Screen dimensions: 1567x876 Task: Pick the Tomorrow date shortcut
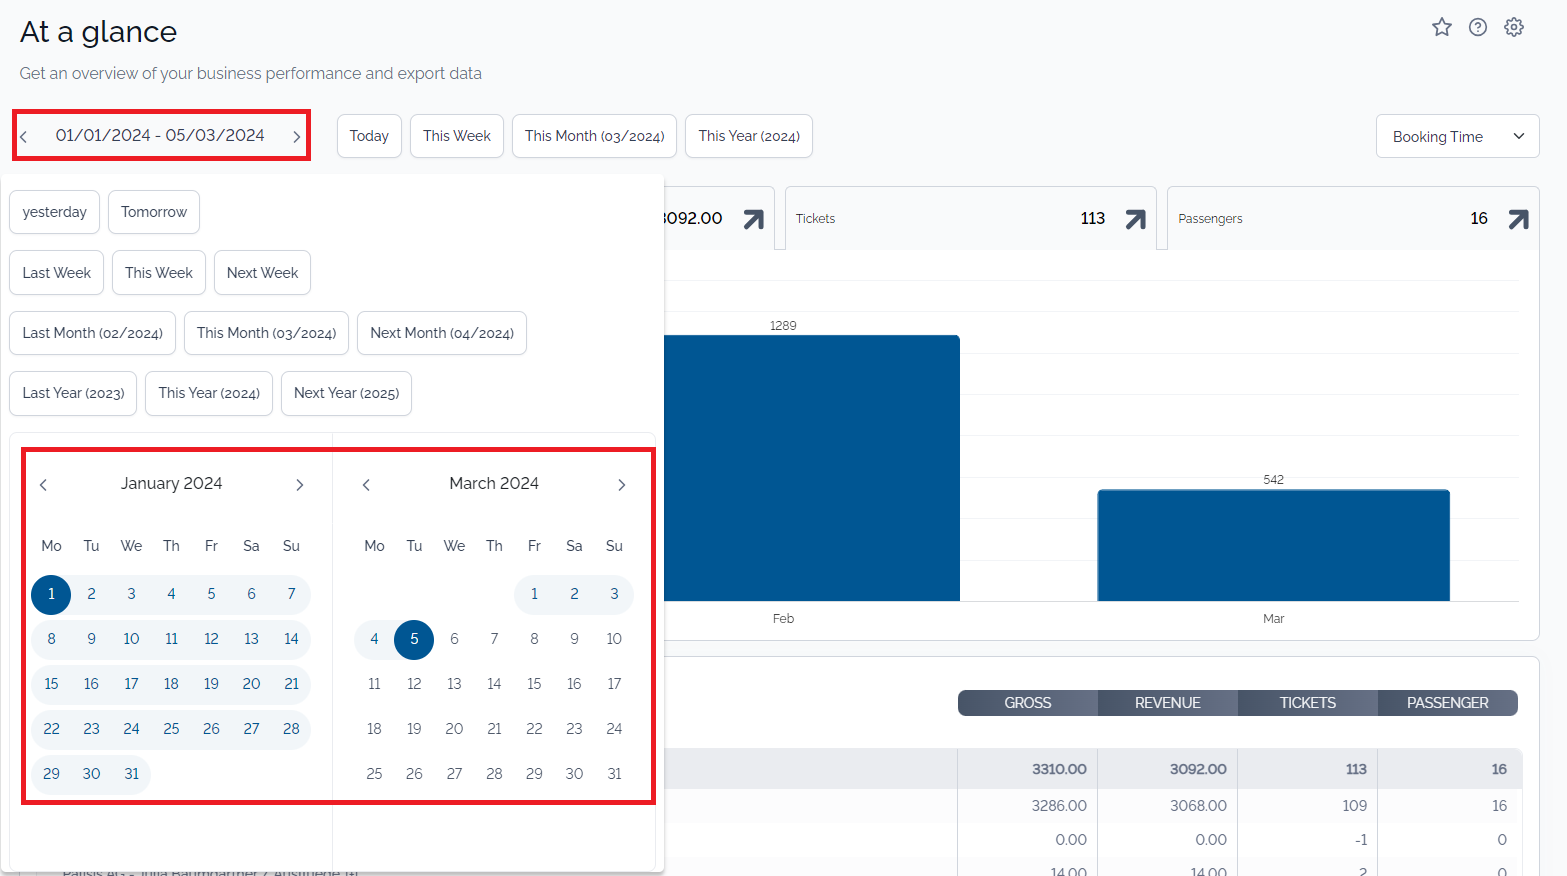pyautogui.click(x=153, y=211)
